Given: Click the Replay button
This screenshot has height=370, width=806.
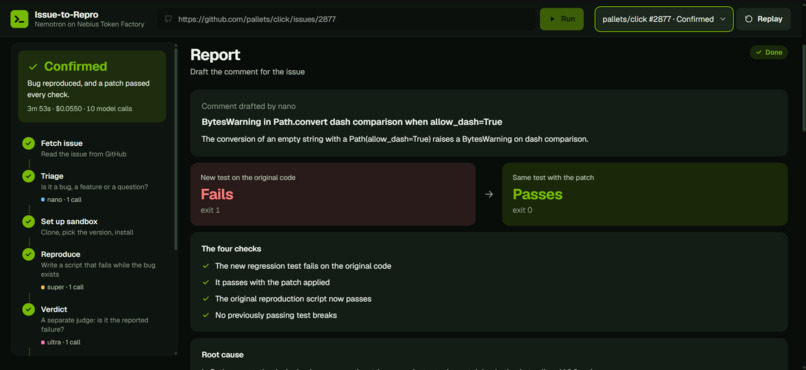Looking at the screenshot, I should (x=763, y=19).
